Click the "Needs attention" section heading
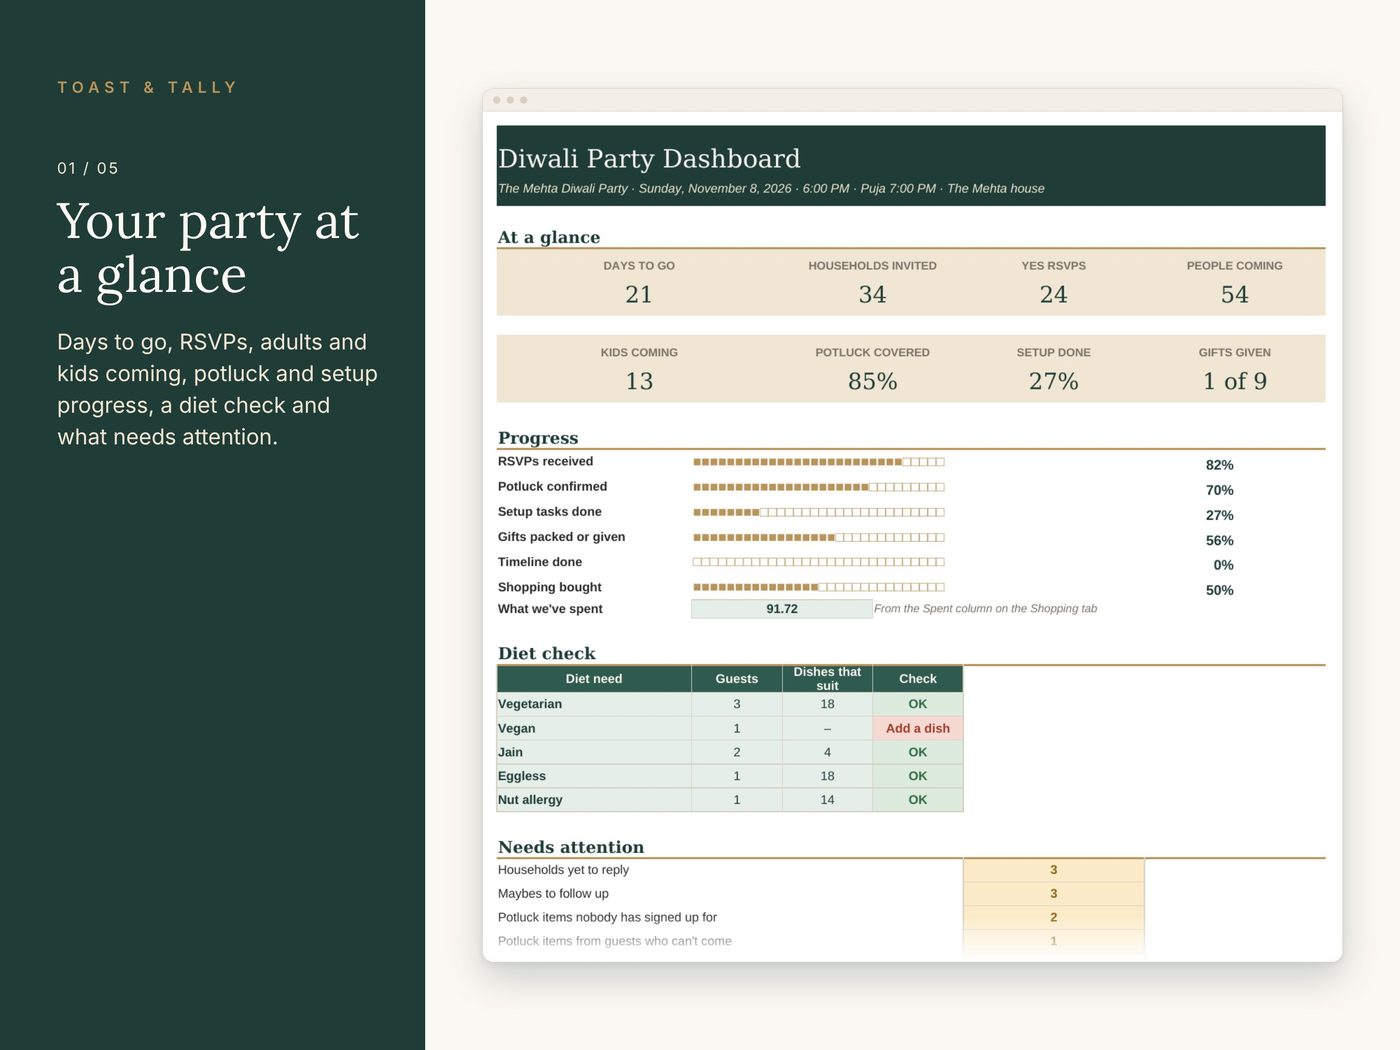1400x1050 pixels. pyautogui.click(x=571, y=847)
